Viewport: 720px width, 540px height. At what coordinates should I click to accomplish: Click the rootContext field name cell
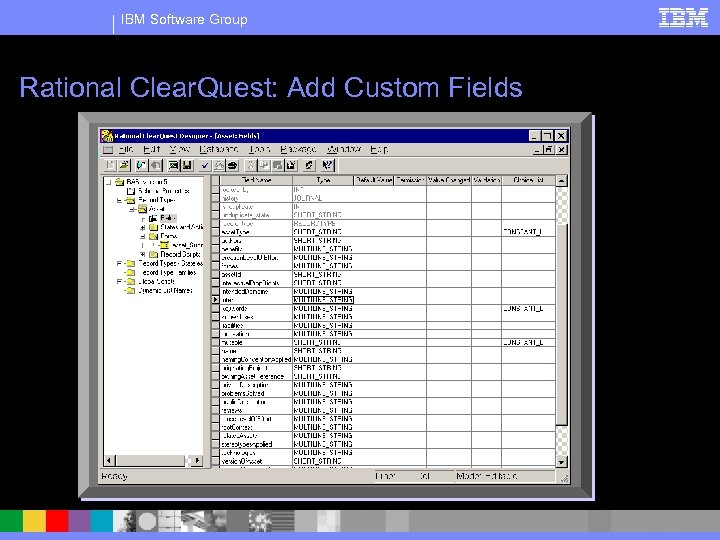256,428
